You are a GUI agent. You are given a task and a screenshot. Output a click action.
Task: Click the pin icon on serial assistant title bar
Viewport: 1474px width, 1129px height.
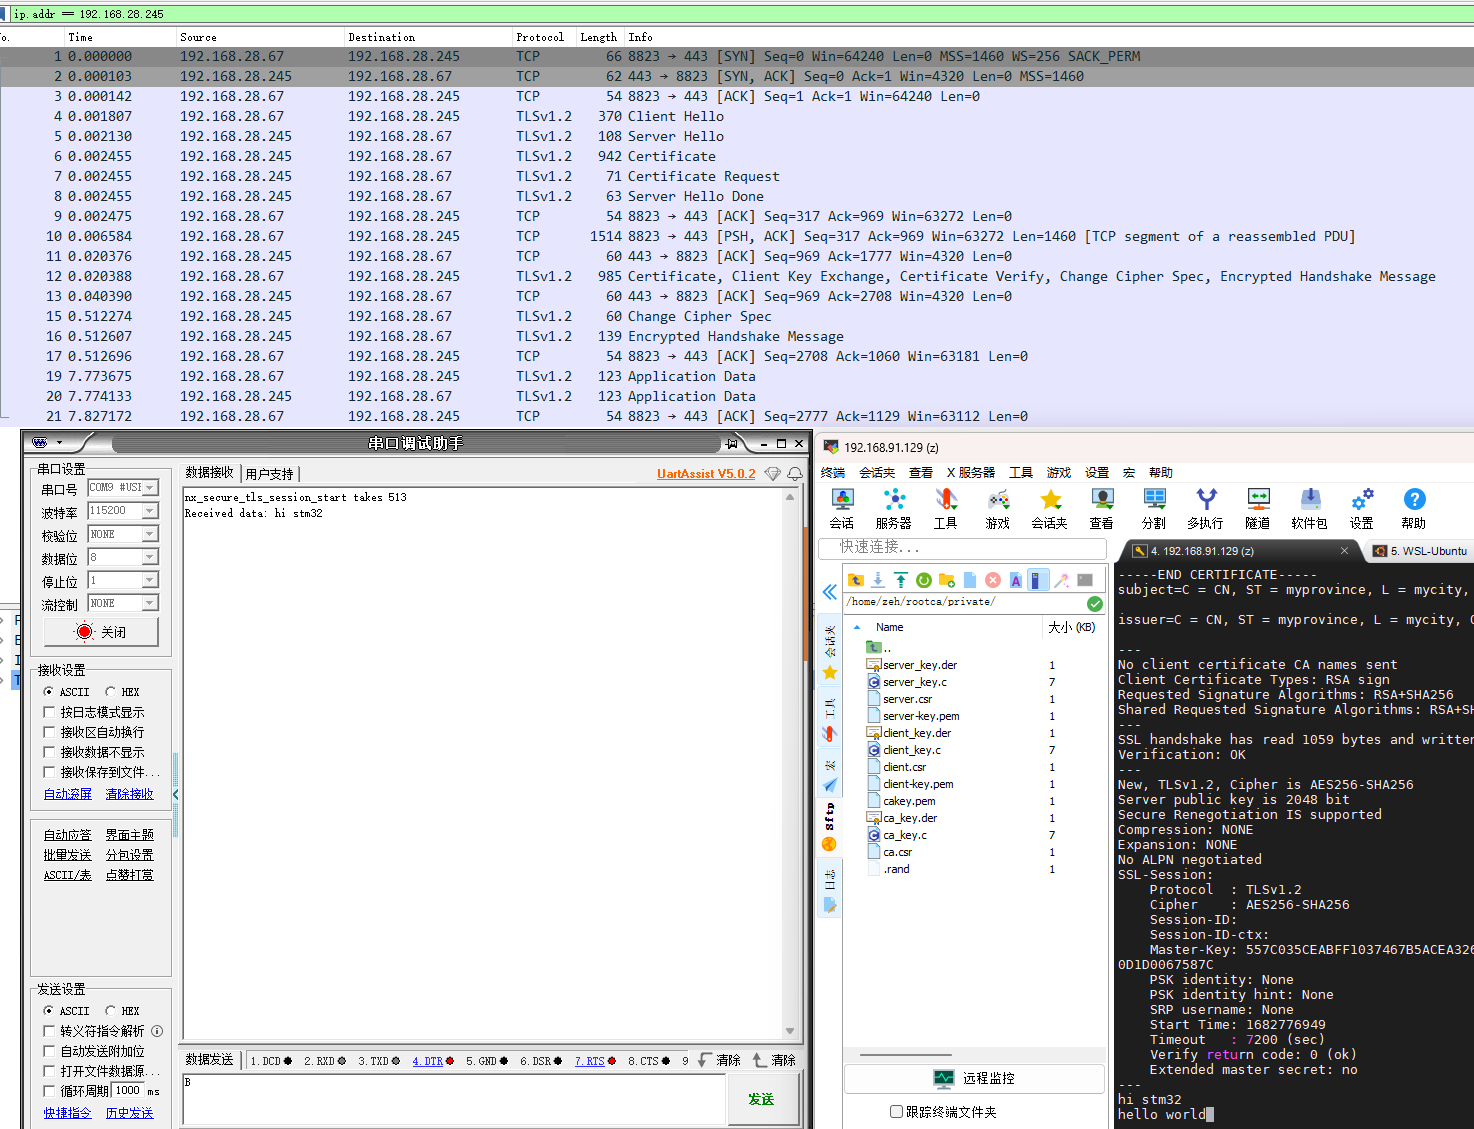(x=732, y=443)
